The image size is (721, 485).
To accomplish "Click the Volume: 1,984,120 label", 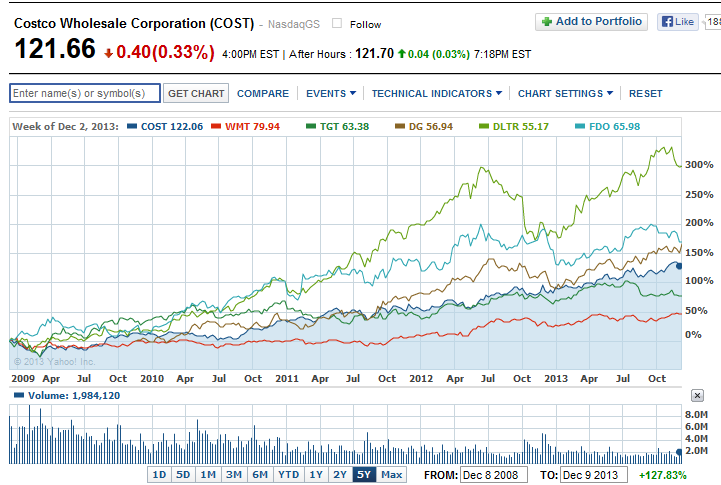I will click(74, 395).
